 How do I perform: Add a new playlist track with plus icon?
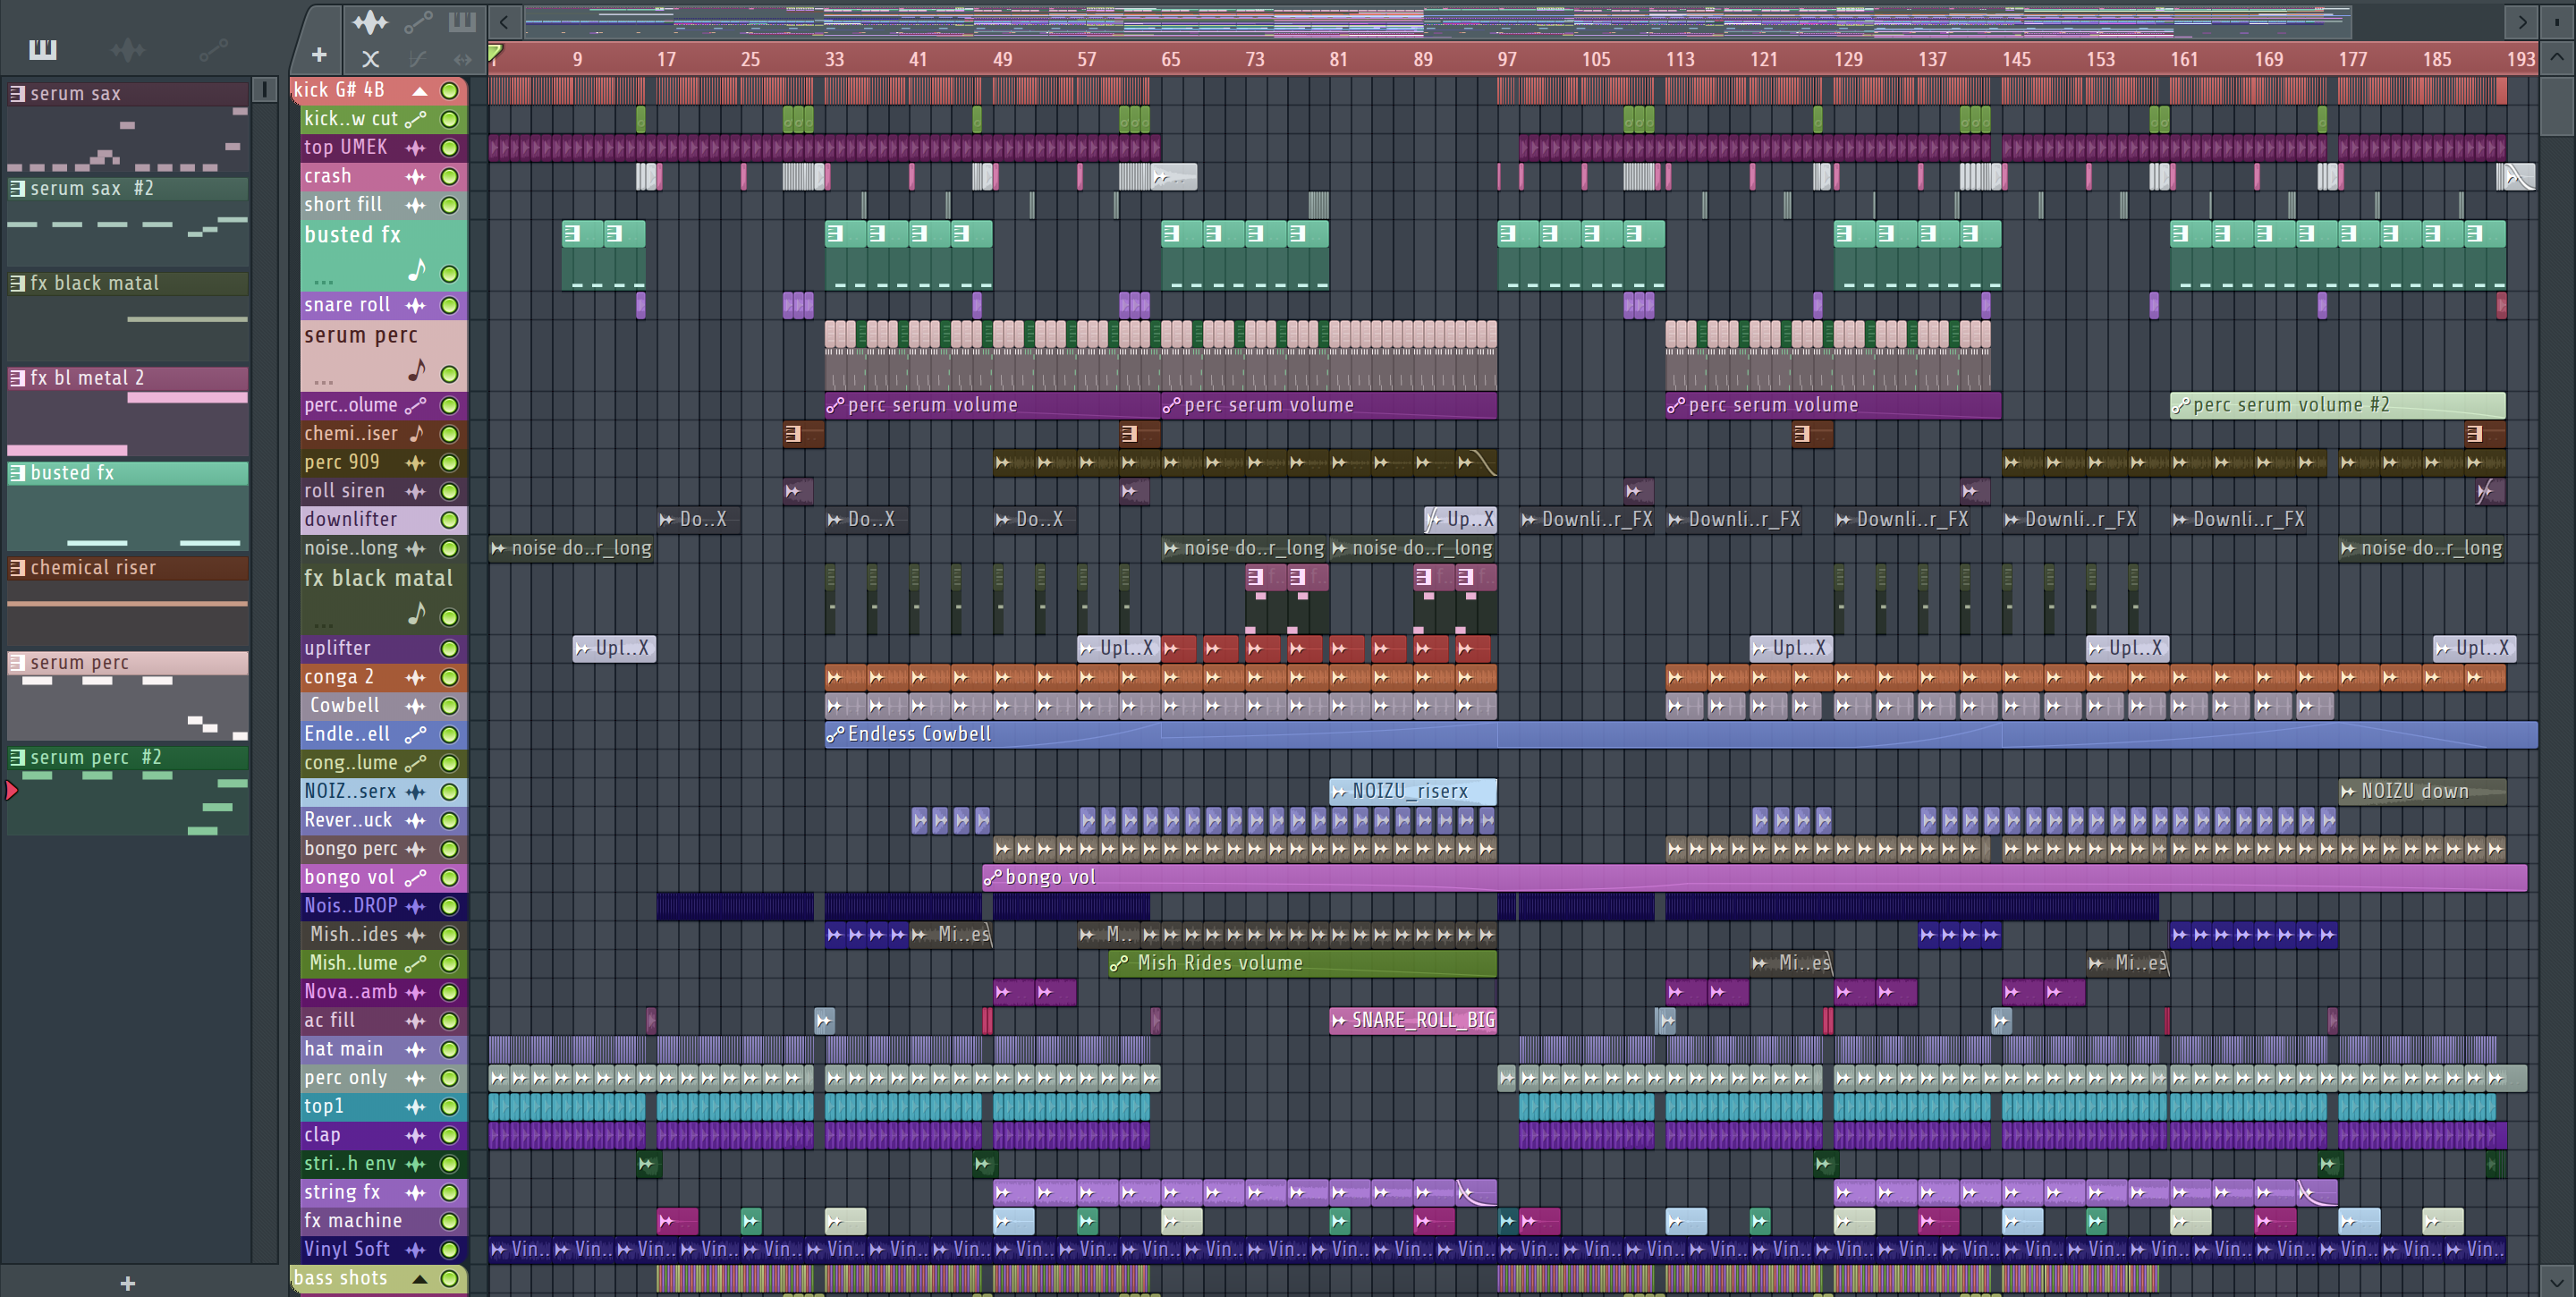click(x=319, y=56)
